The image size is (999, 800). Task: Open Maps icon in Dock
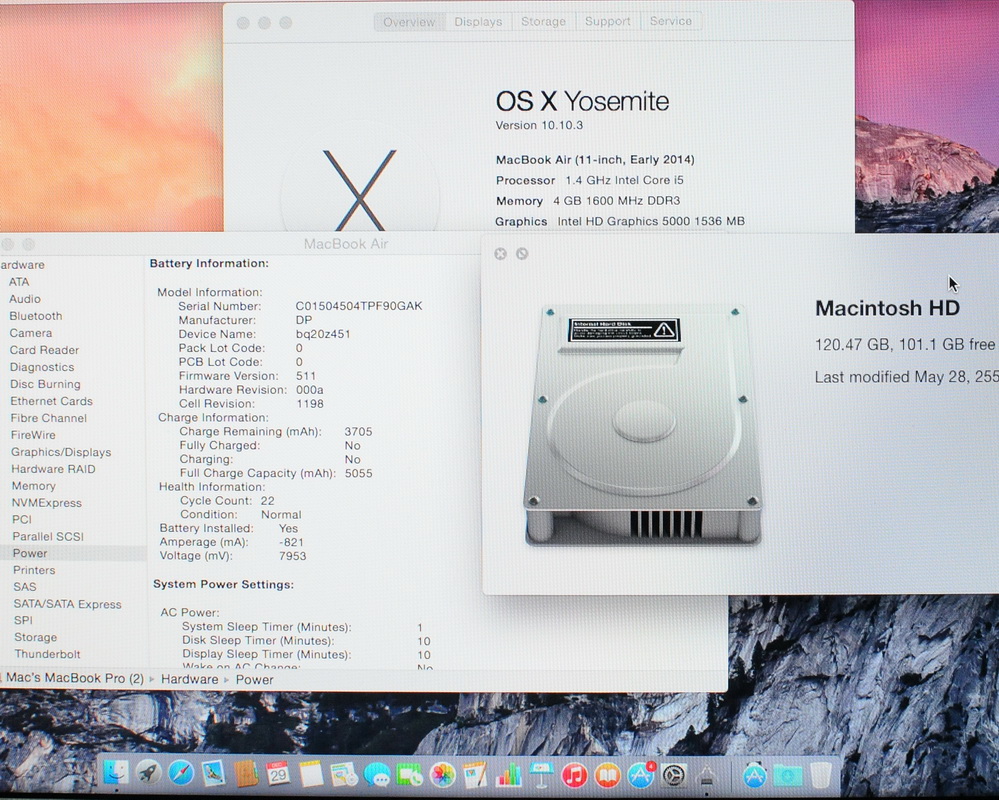coord(344,775)
